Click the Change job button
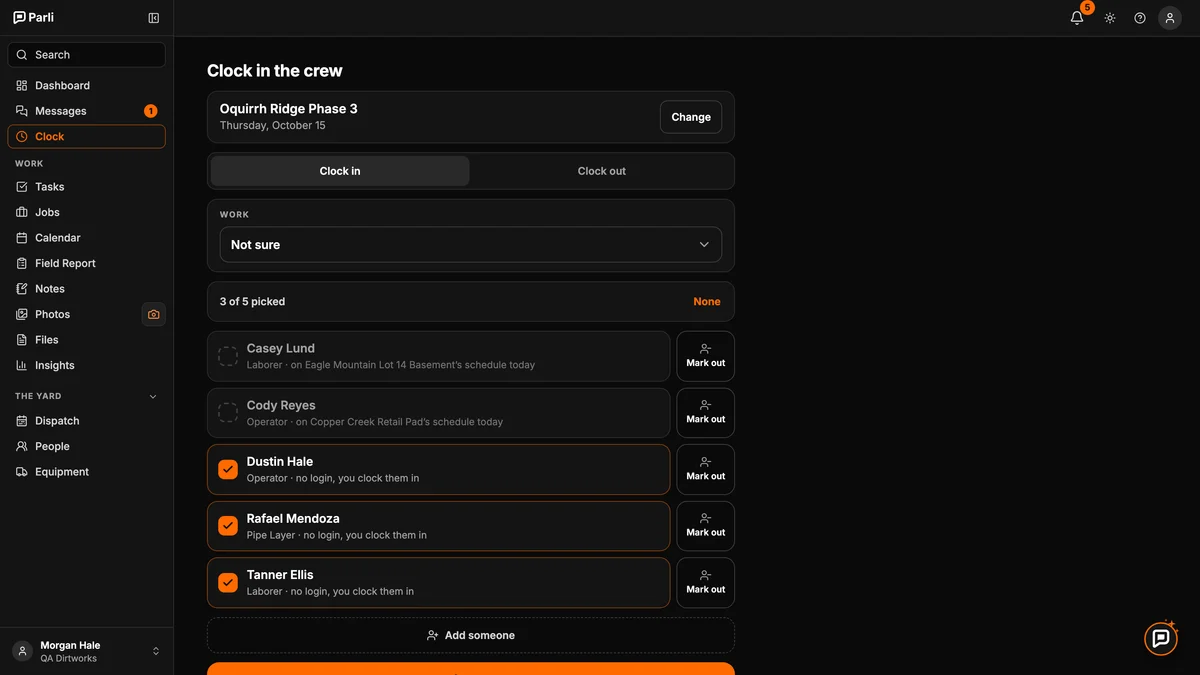The height and width of the screenshot is (675, 1200). click(691, 117)
